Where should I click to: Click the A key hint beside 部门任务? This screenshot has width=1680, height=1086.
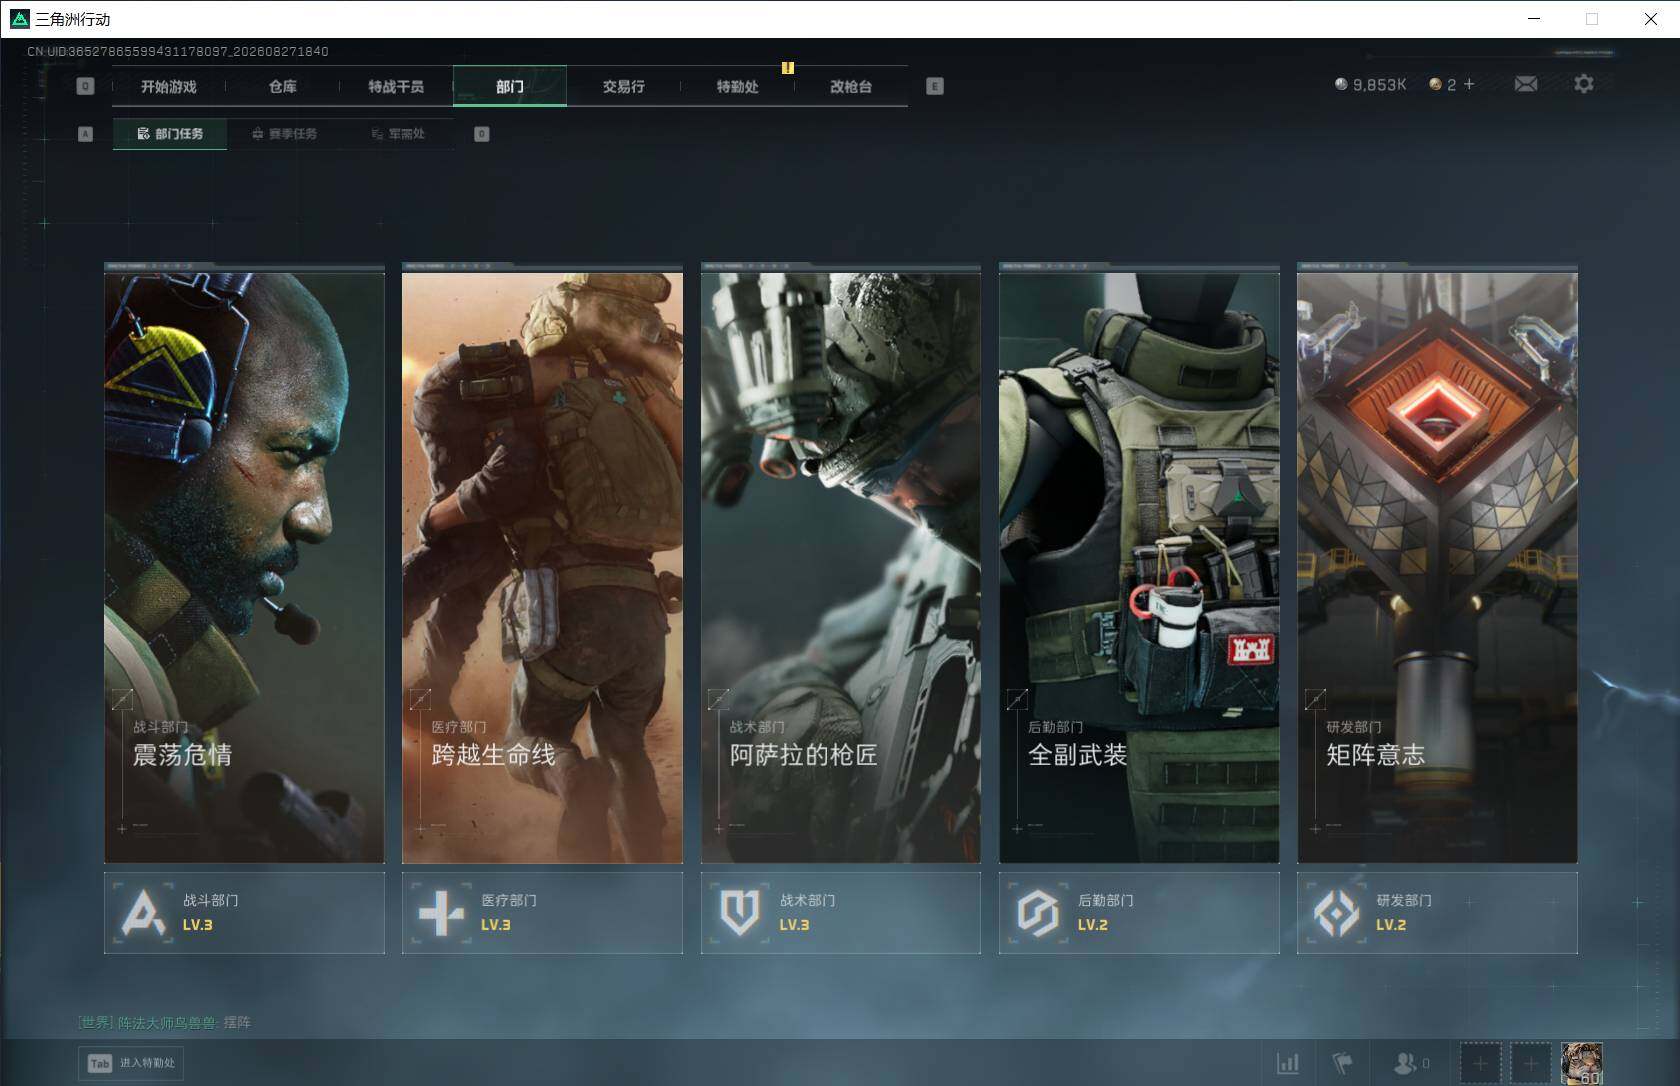point(85,134)
